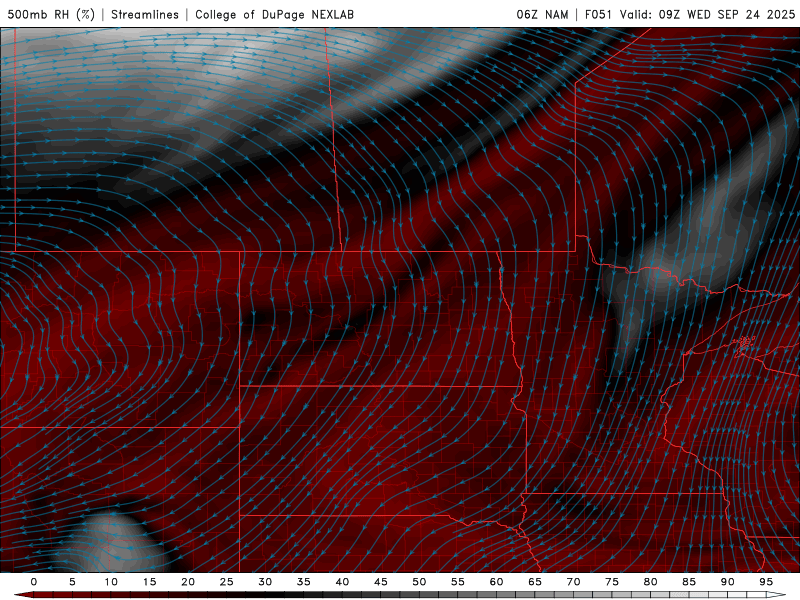Image resolution: width=800 pixels, height=600 pixels.
Task: Select the 40 label on the RH scale
Action: coord(342,582)
